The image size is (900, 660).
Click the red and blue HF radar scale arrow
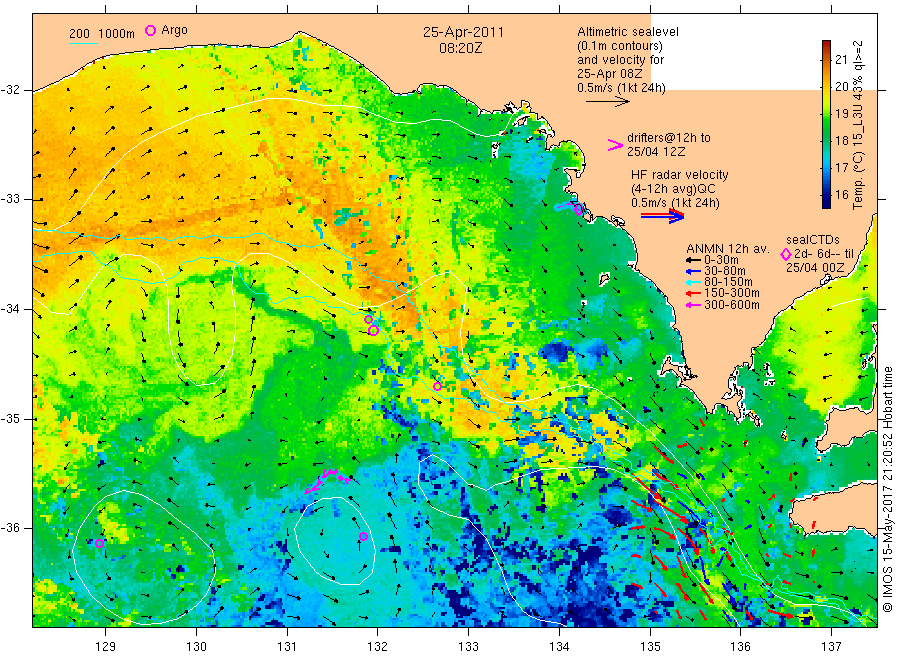pos(662,216)
